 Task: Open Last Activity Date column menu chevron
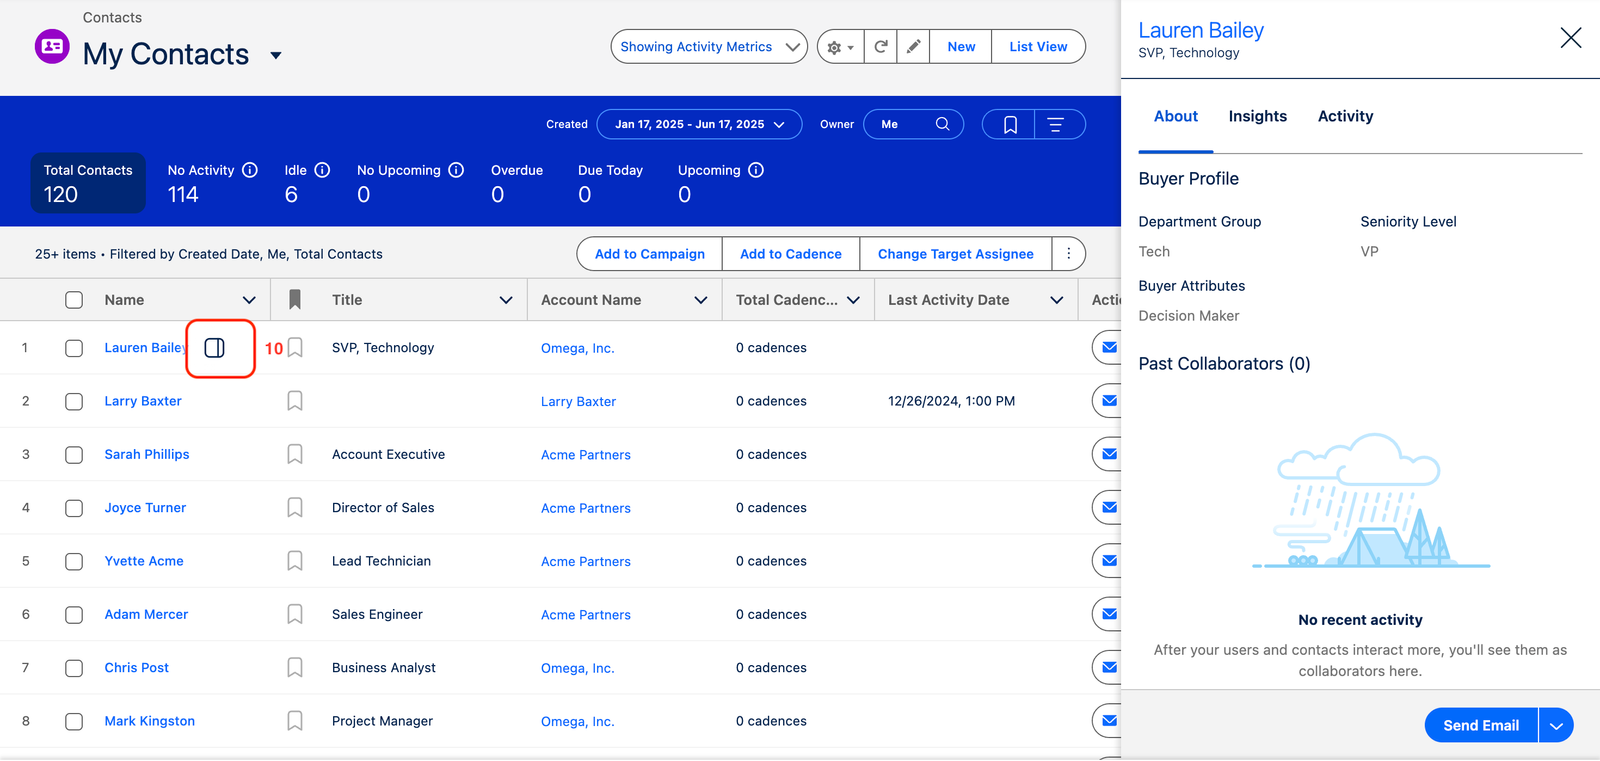(1056, 300)
